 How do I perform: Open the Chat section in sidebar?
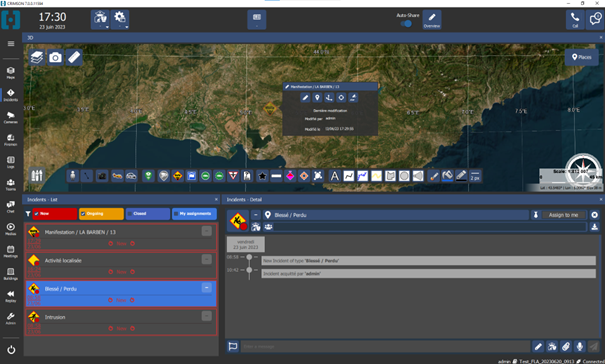tap(11, 207)
